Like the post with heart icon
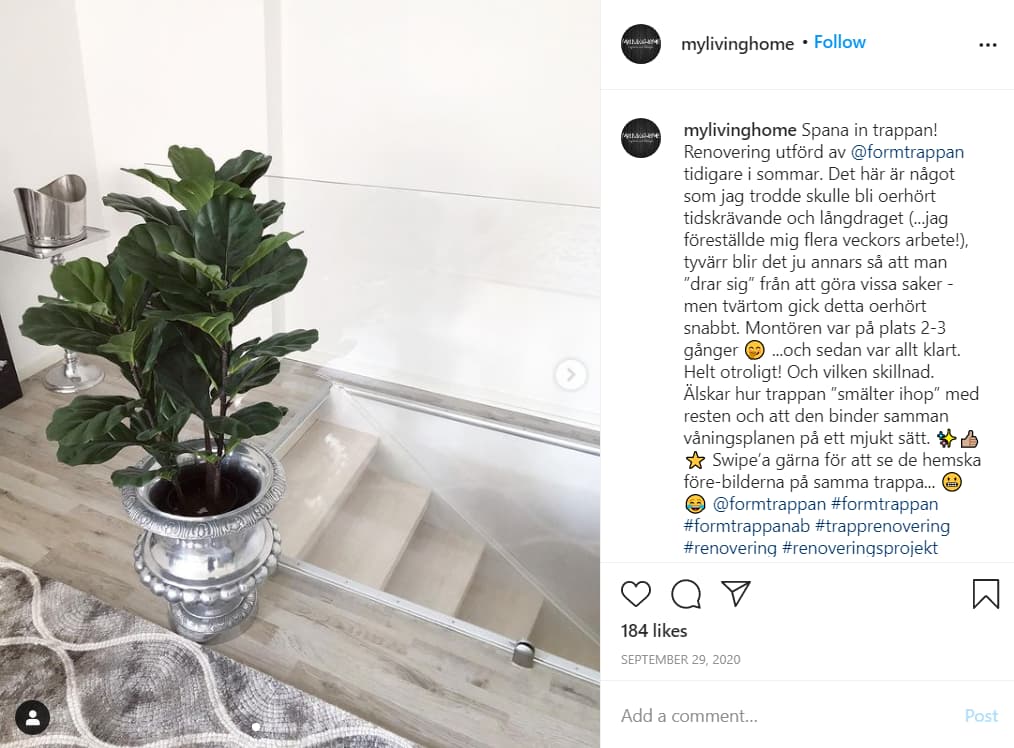Screen dimensions: 1014x748 pyautogui.click(x=636, y=593)
